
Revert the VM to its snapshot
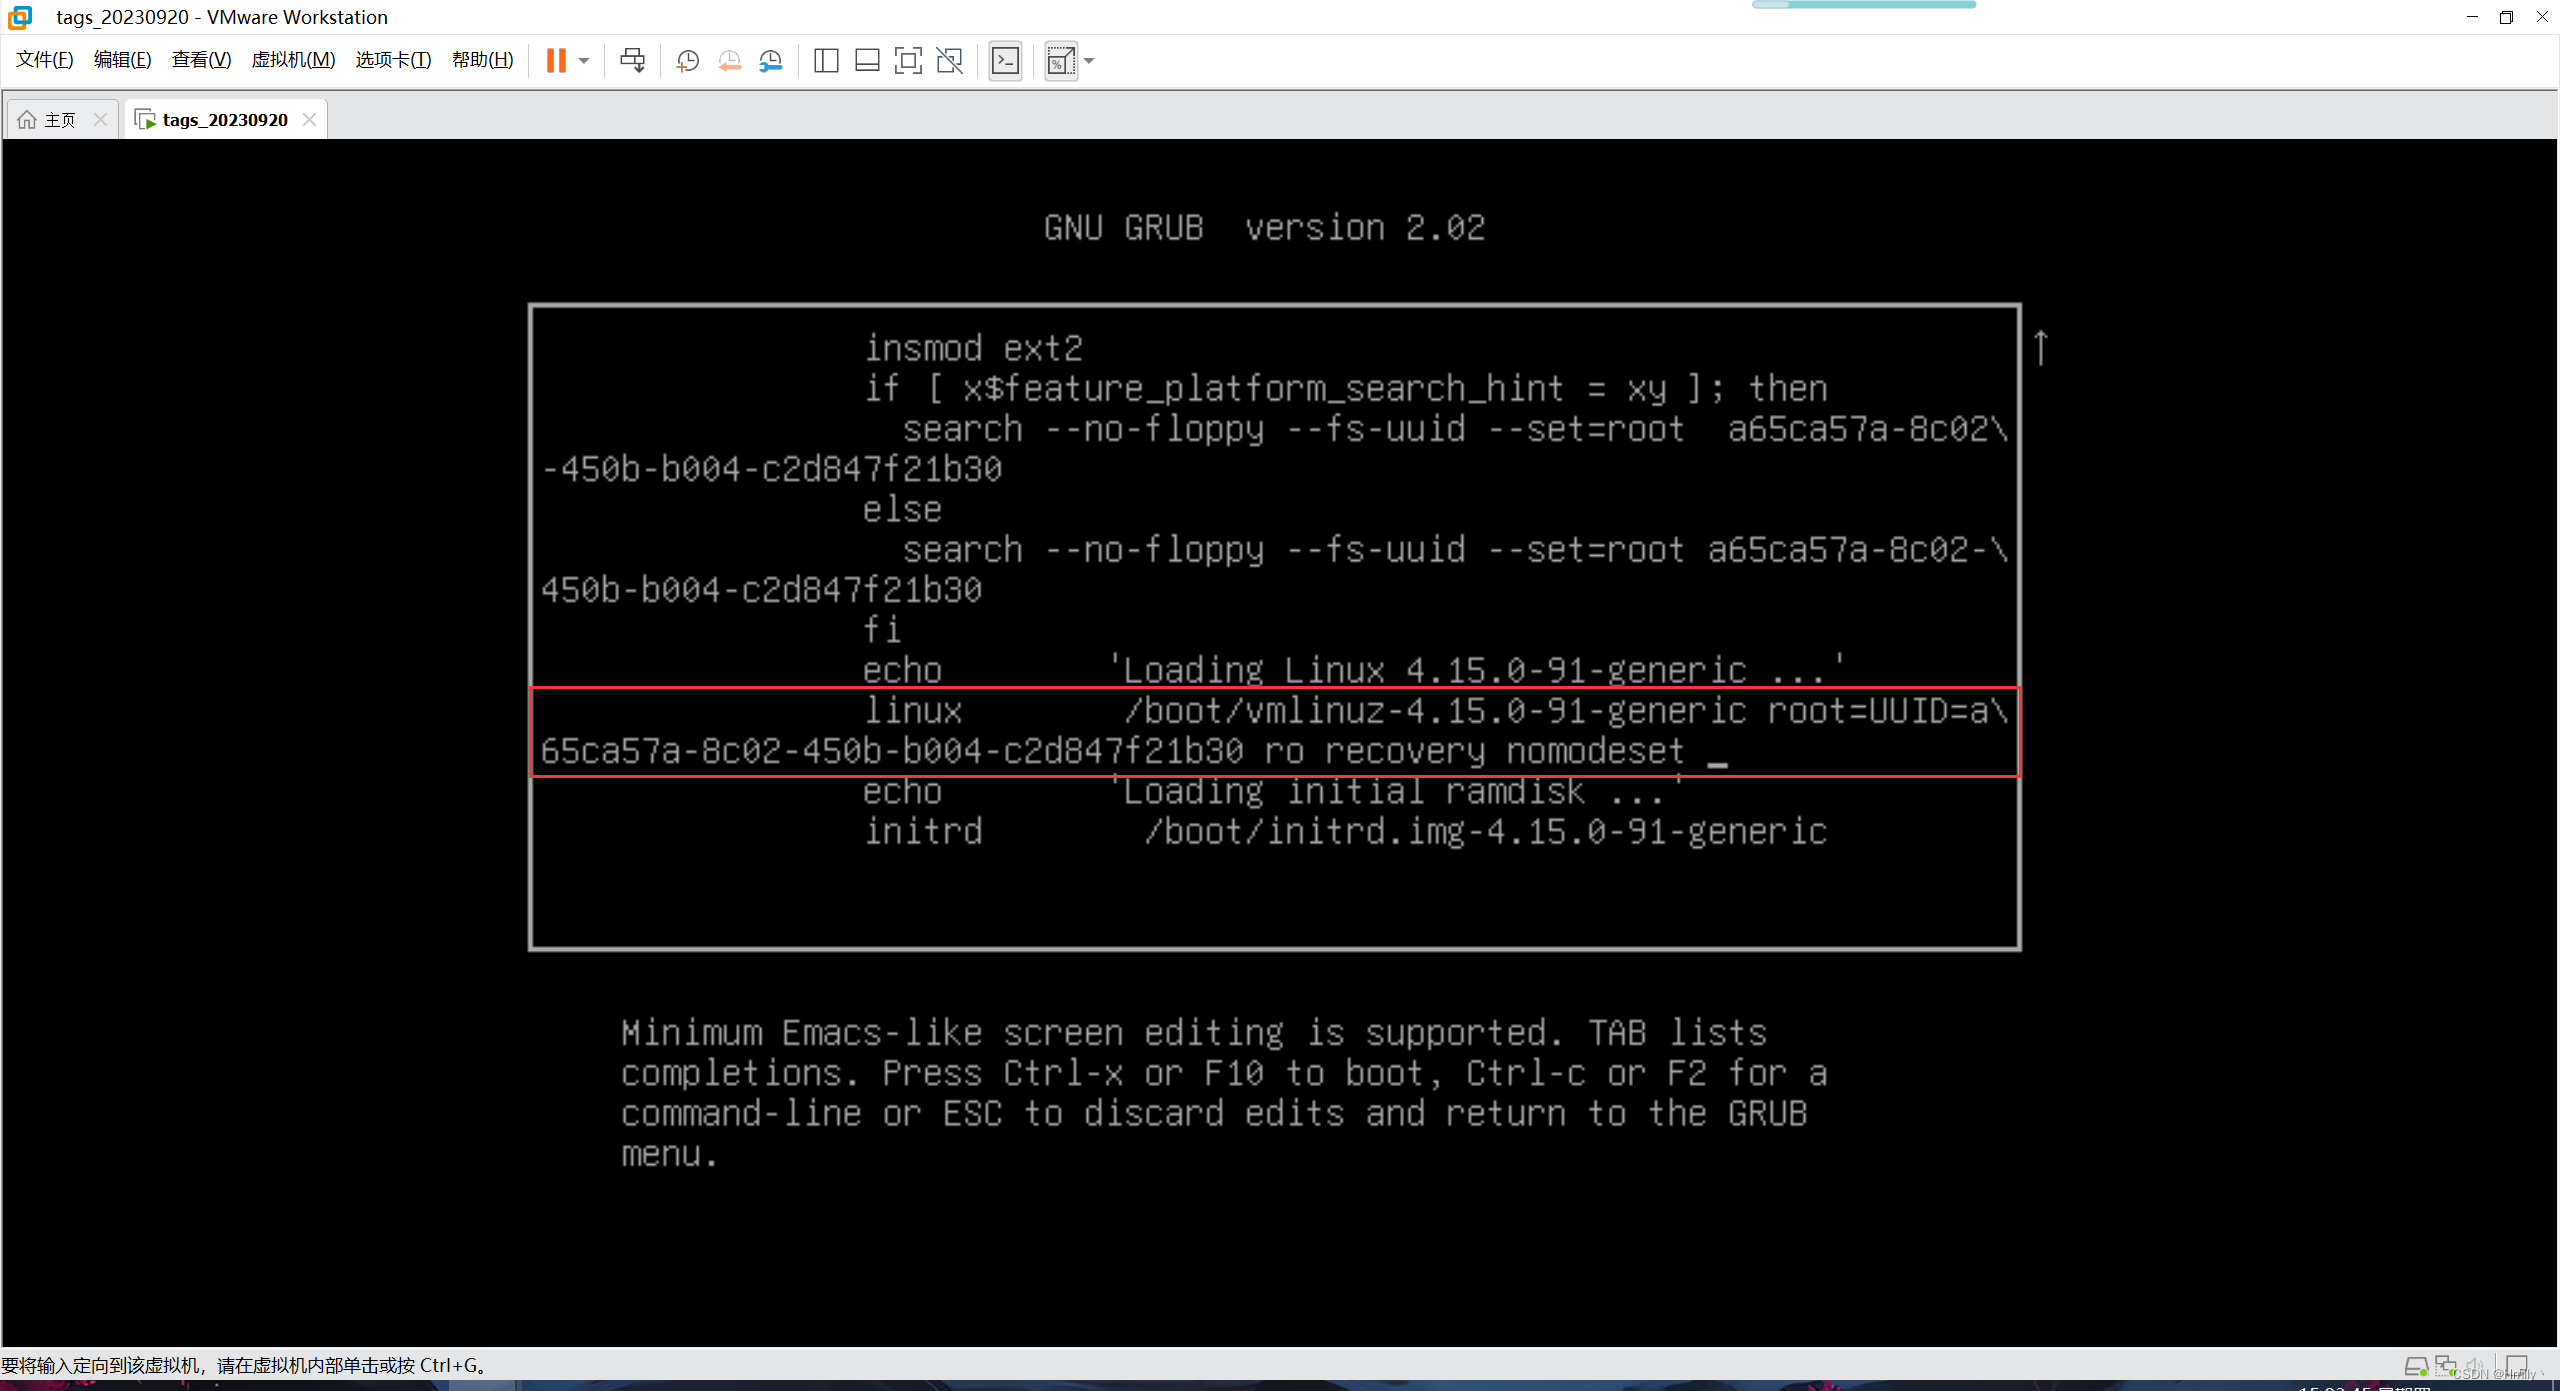point(729,60)
